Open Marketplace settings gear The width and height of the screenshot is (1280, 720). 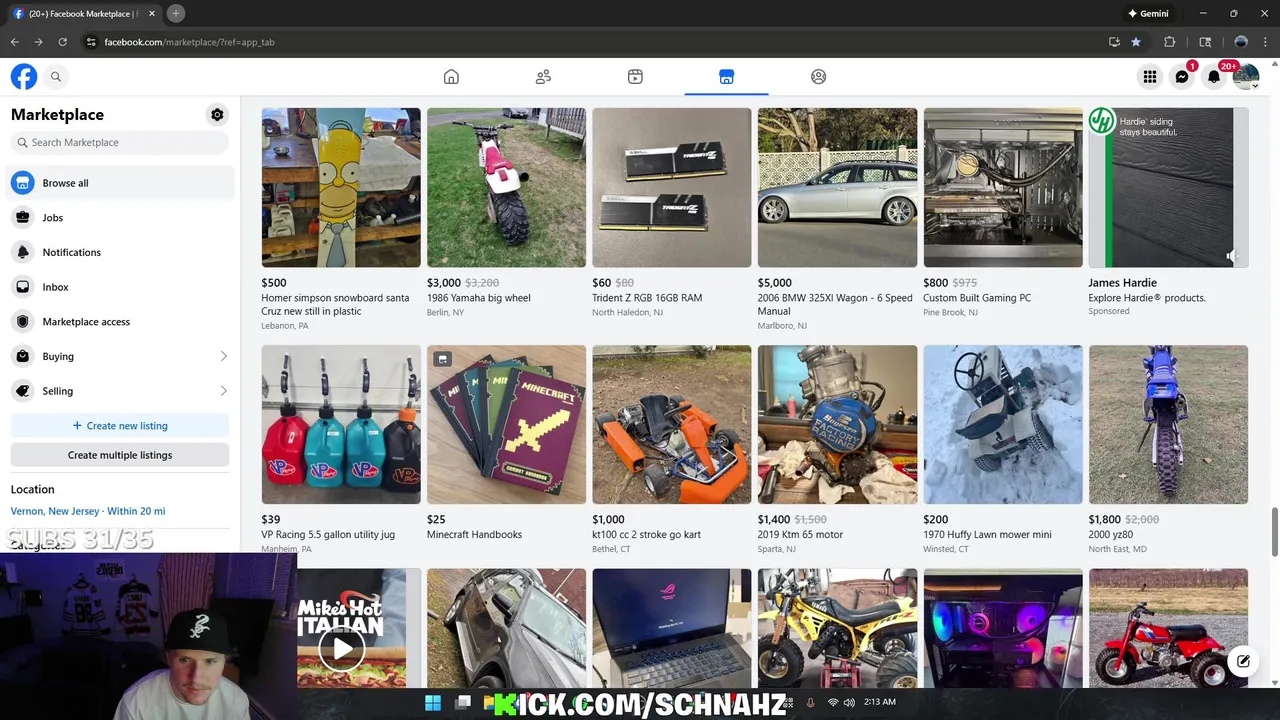(x=217, y=115)
